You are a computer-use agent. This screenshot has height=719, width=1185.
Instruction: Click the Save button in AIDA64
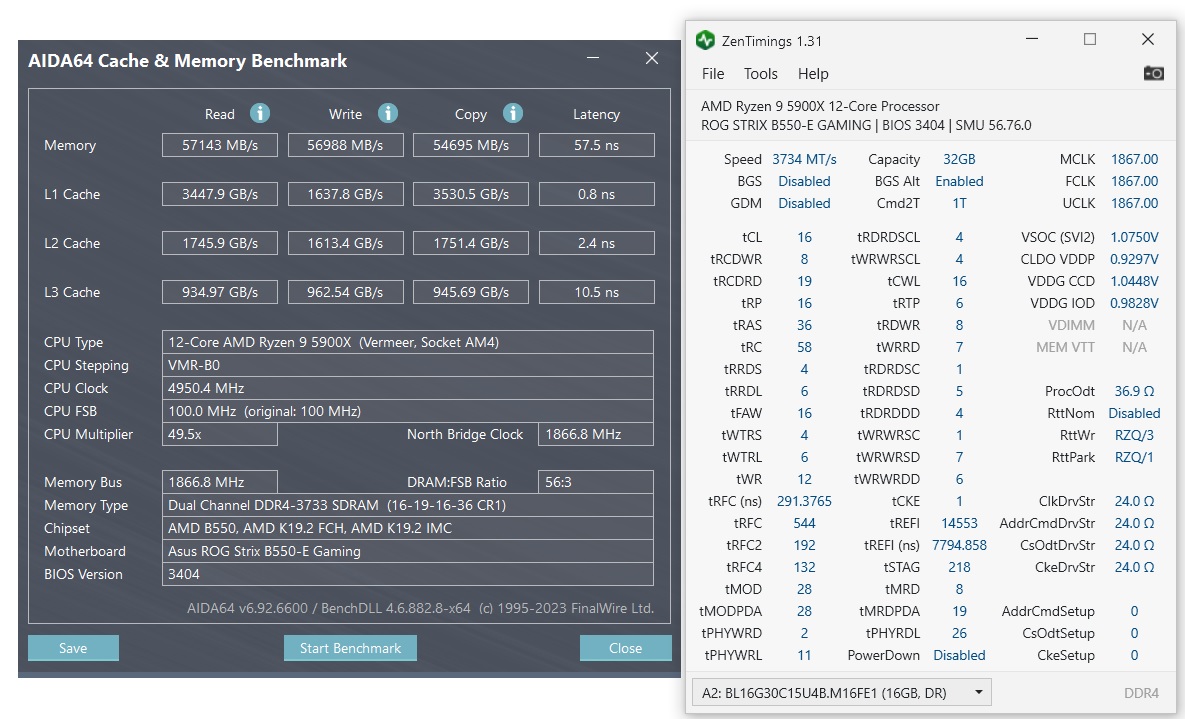pyautogui.click(x=73, y=648)
